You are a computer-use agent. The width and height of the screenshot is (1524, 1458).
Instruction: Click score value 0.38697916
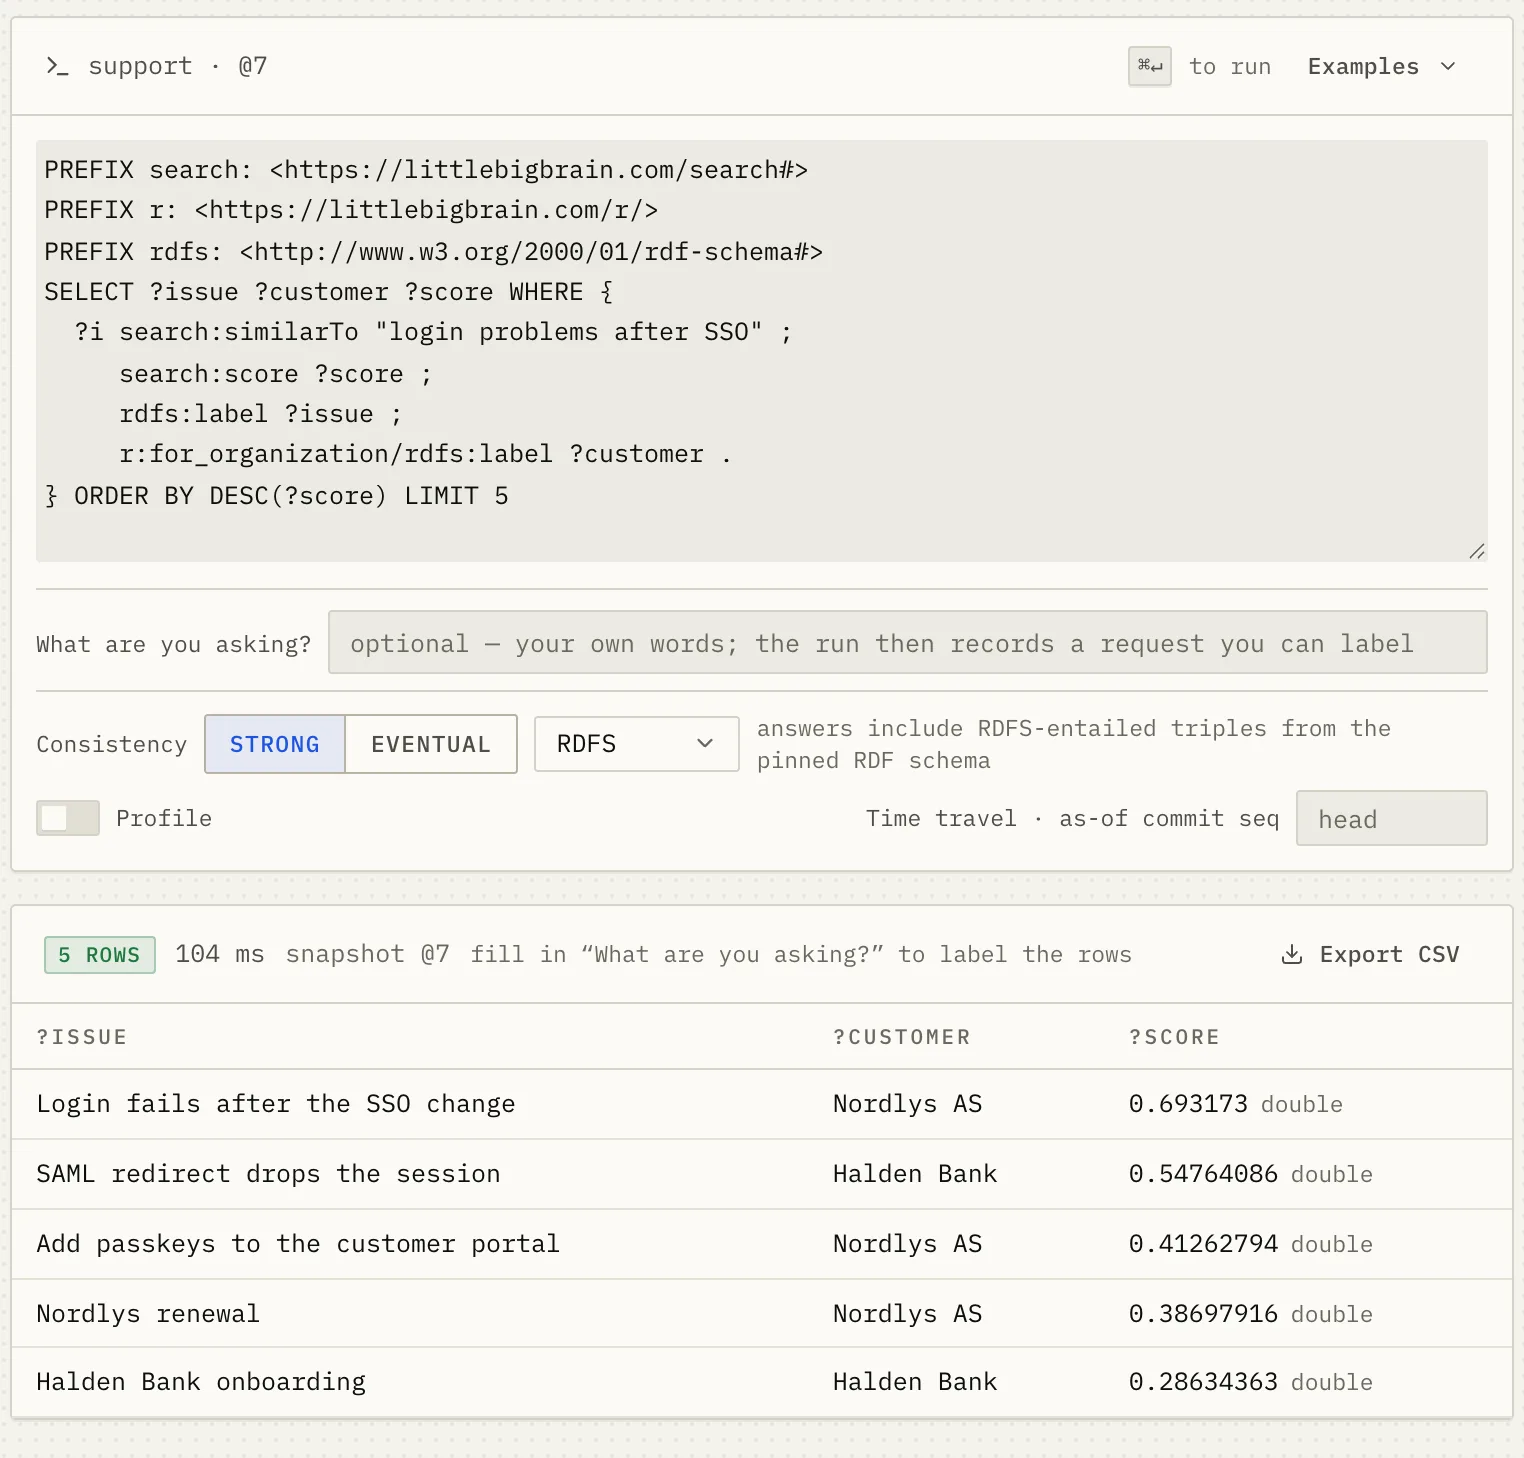click(x=1203, y=1313)
